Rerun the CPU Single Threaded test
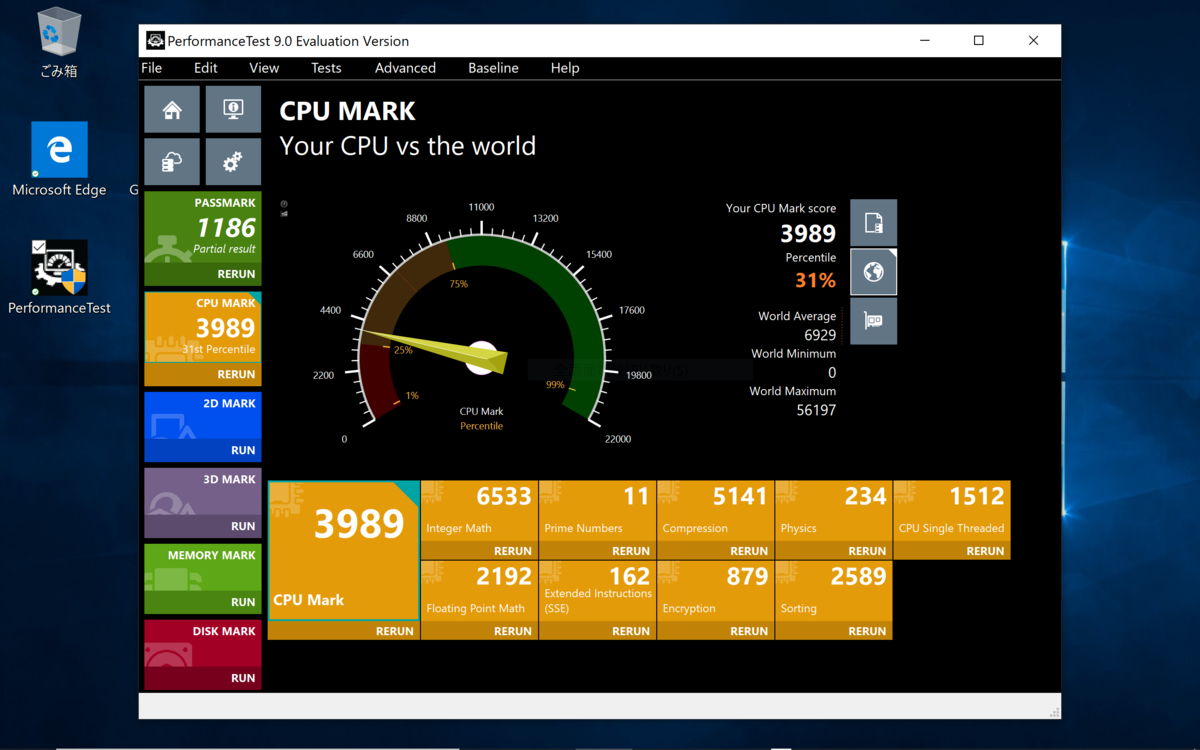The image size is (1200, 750). (985, 551)
